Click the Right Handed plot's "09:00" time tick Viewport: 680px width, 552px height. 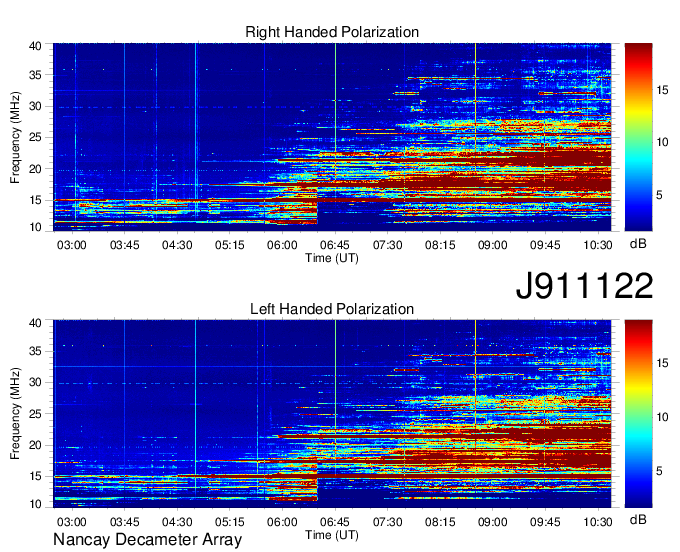pyautogui.click(x=493, y=245)
